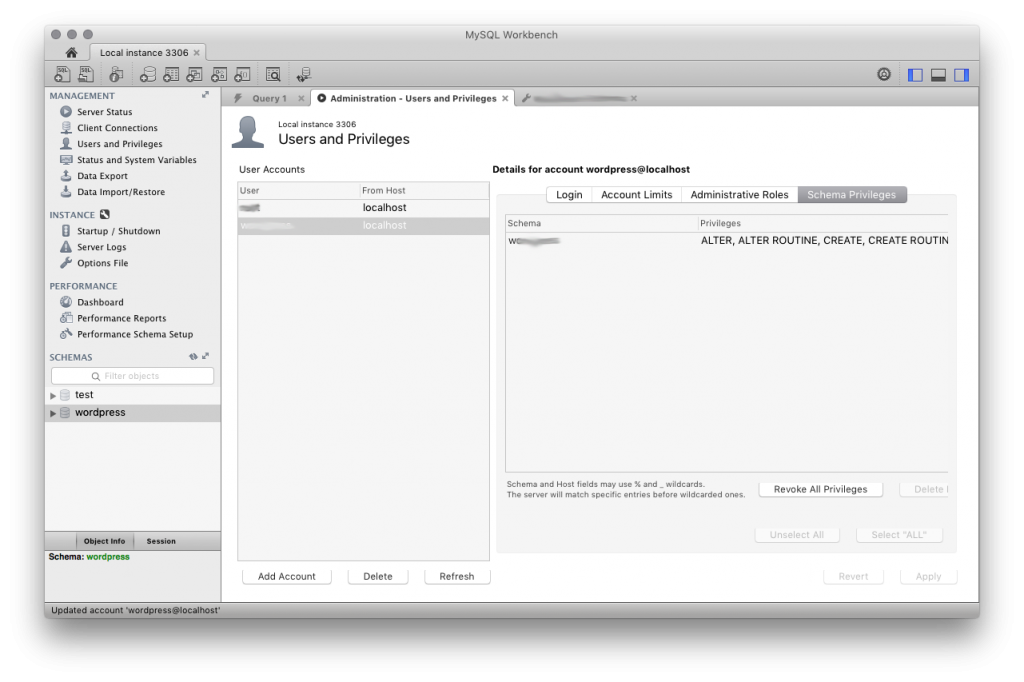Screen dimensions: 1024x682
Task: Select the Schema Privileges tab
Action: point(852,195)
